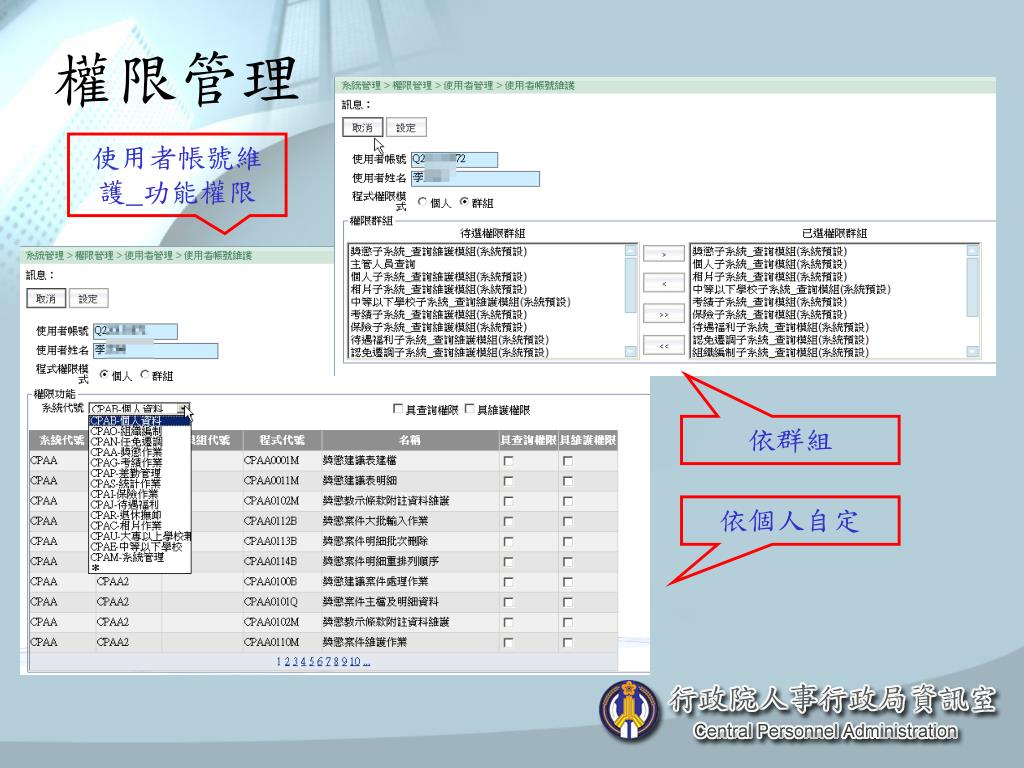1024x768 pixels.
Task: Select 個人 radio in the 權限功能 window
Action: pos(104,374)
